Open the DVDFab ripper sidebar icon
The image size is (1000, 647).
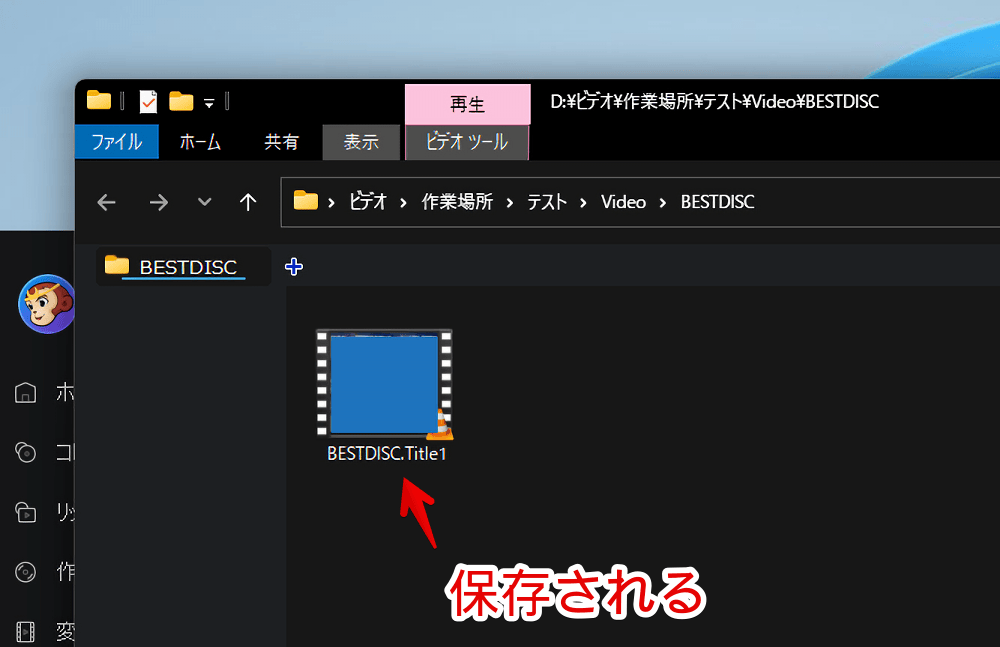26,512
